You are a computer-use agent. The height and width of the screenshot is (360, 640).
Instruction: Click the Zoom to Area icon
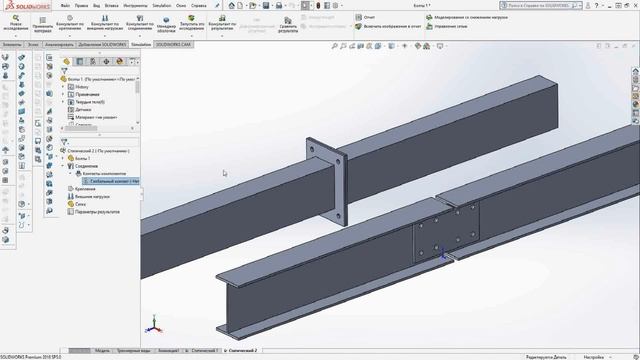coord(343,46)
